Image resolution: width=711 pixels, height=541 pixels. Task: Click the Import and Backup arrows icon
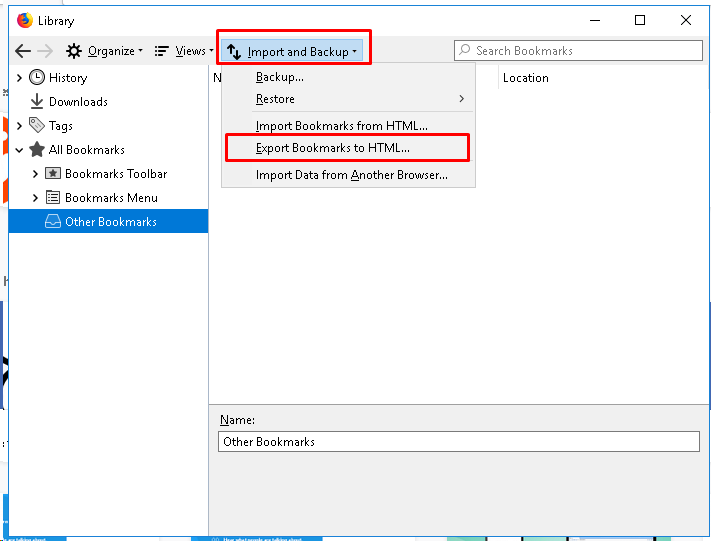pyautogui.click(x=234, y=52)
